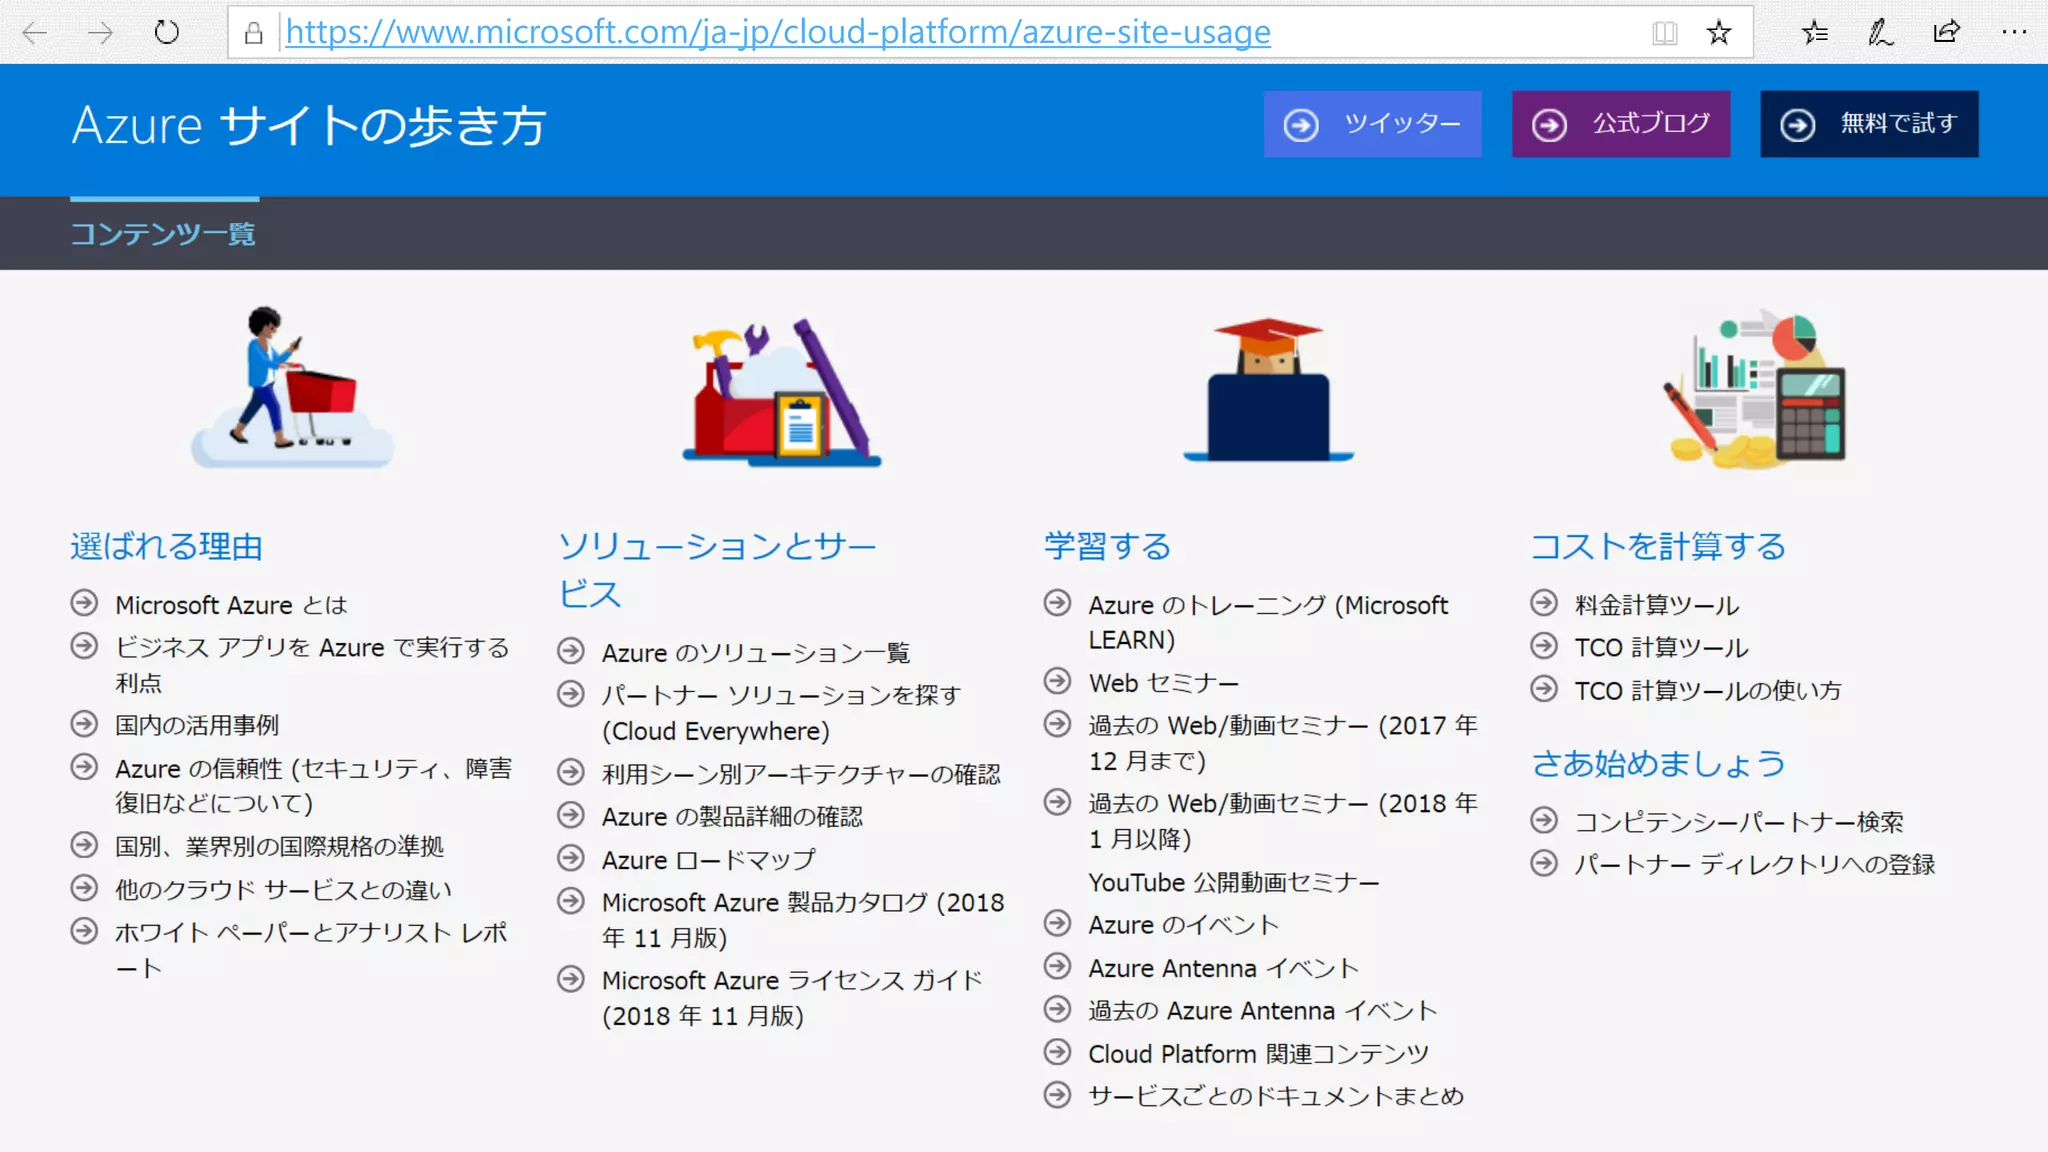The height and width of the screenshot is (1152, 2048).
Task: Click the browser Back arrow
Action: tap(35, 33)
